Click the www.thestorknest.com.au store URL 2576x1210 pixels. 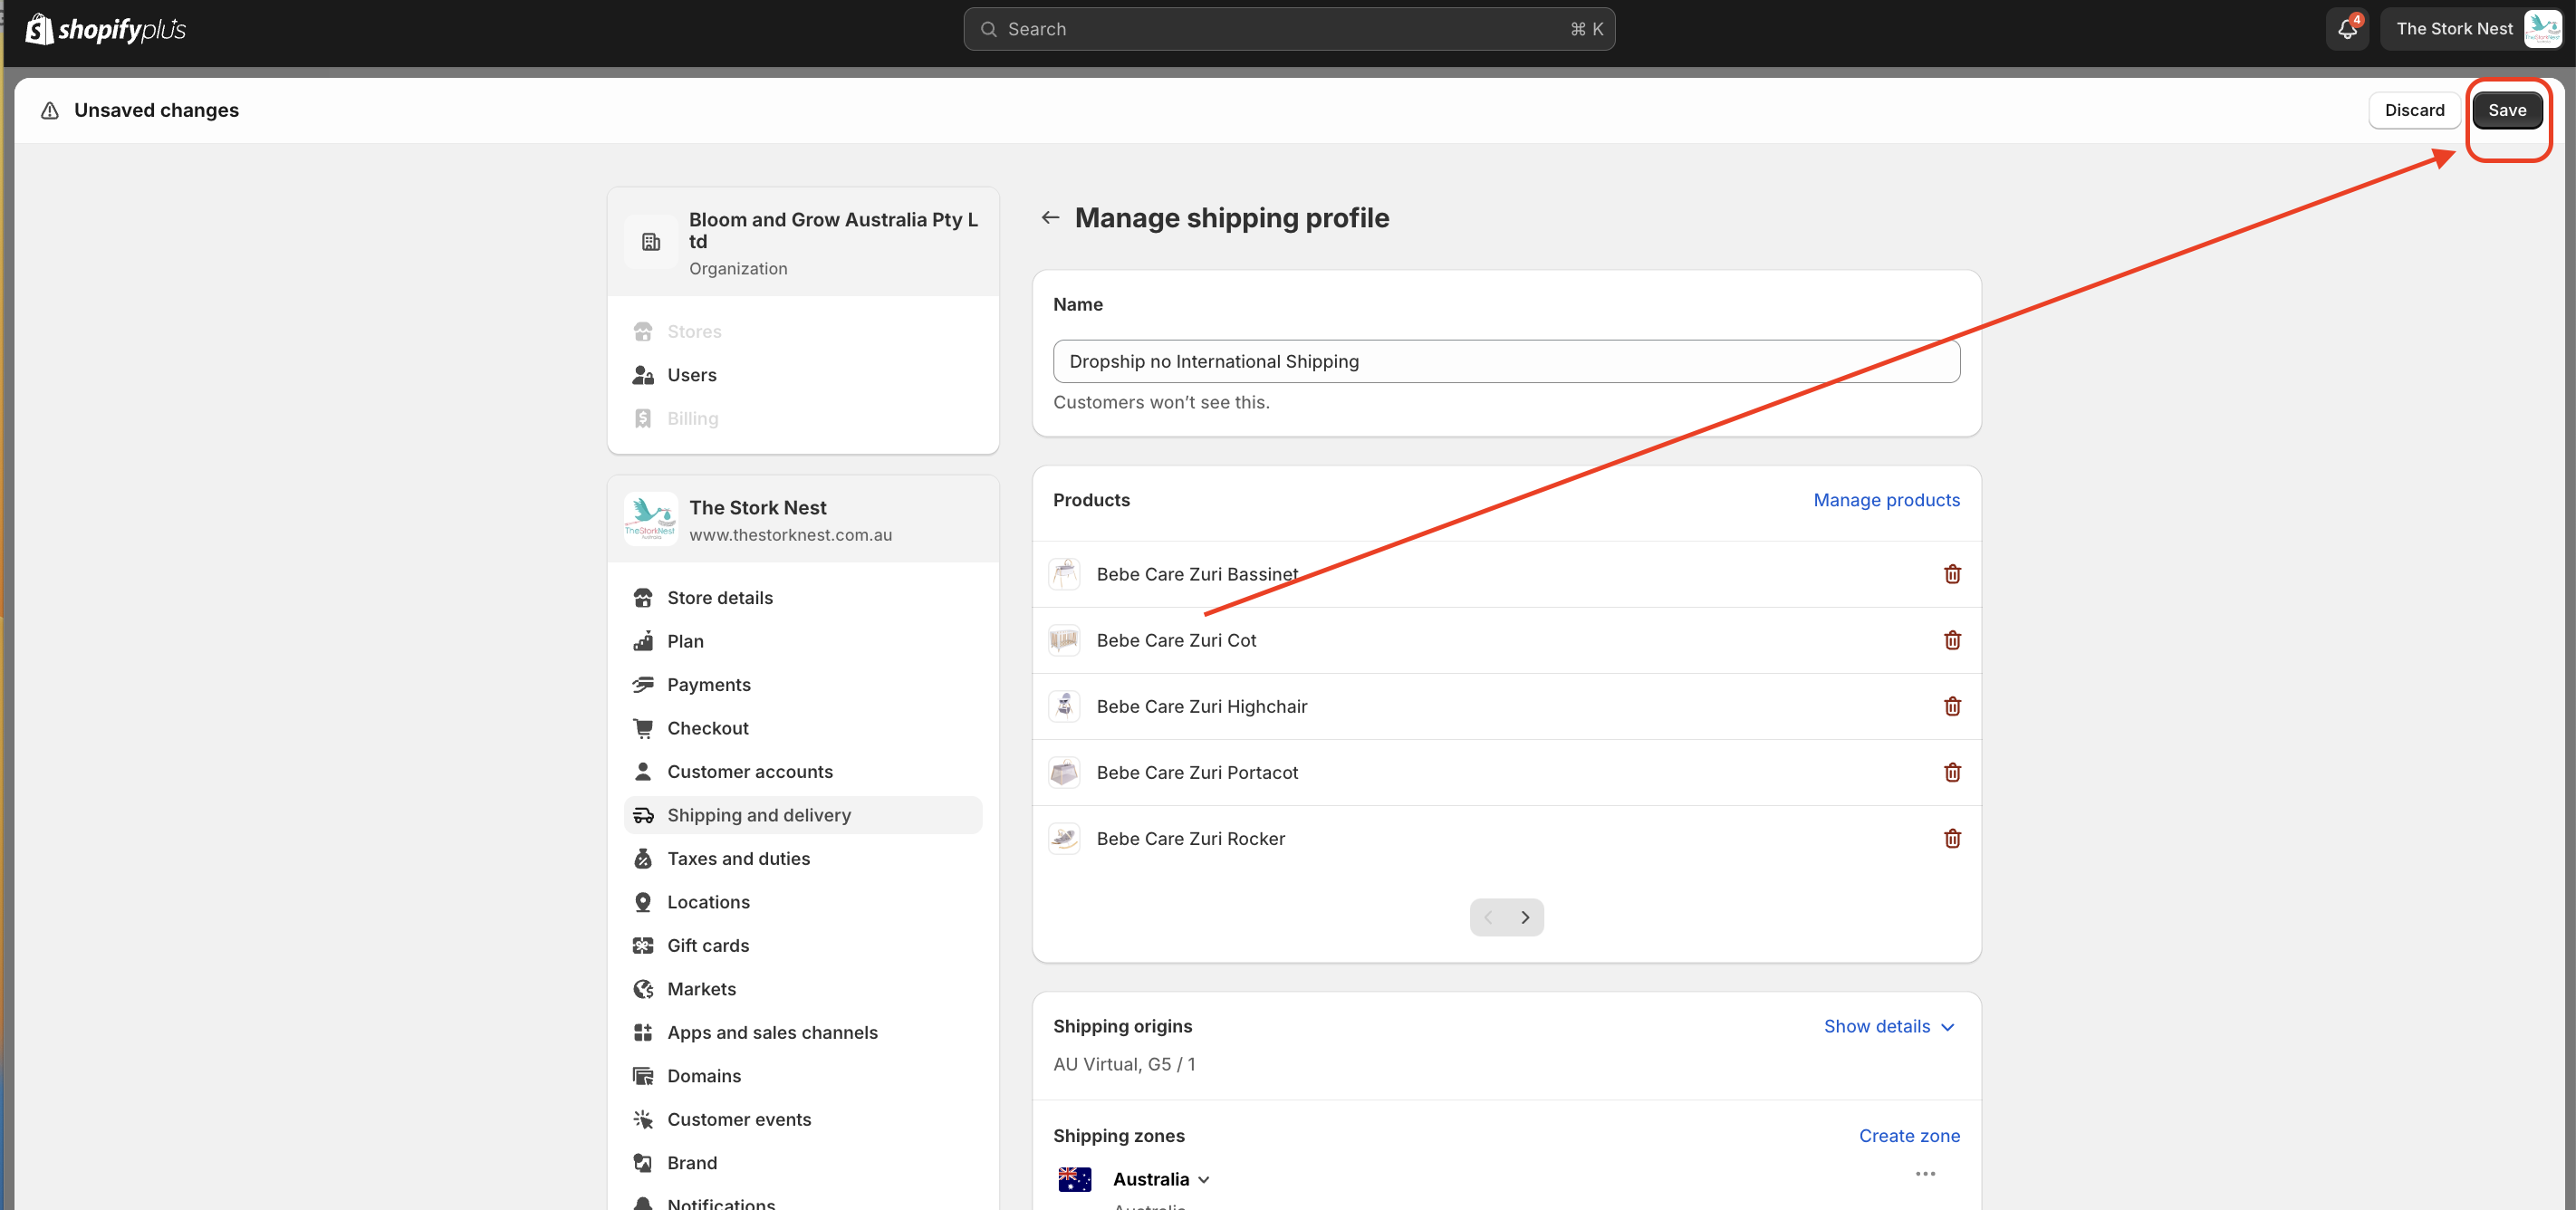[x=790, y=535]
